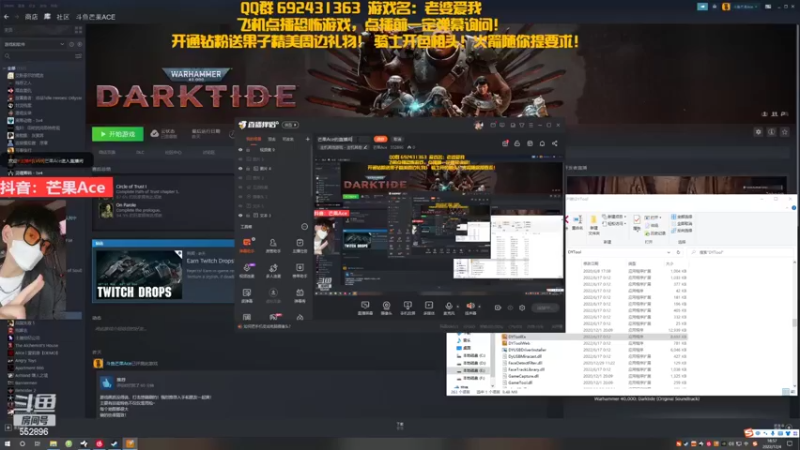Collapse the toolbox panel in streaming app

[305, 227]
